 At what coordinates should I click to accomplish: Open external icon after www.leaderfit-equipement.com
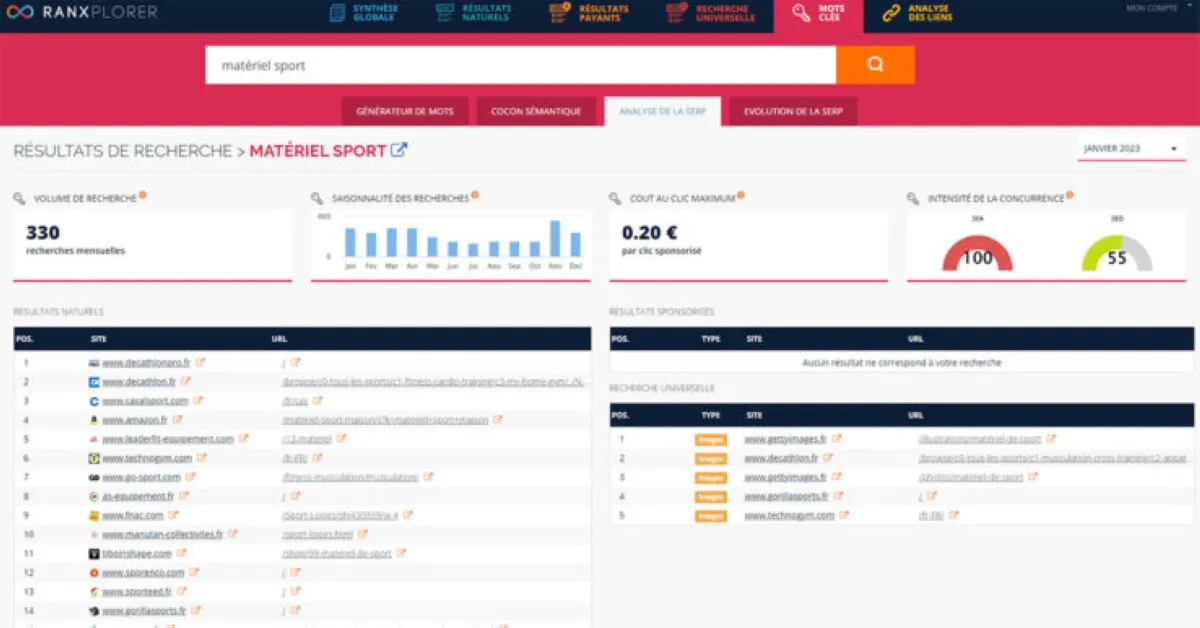(x=244, y=438)
